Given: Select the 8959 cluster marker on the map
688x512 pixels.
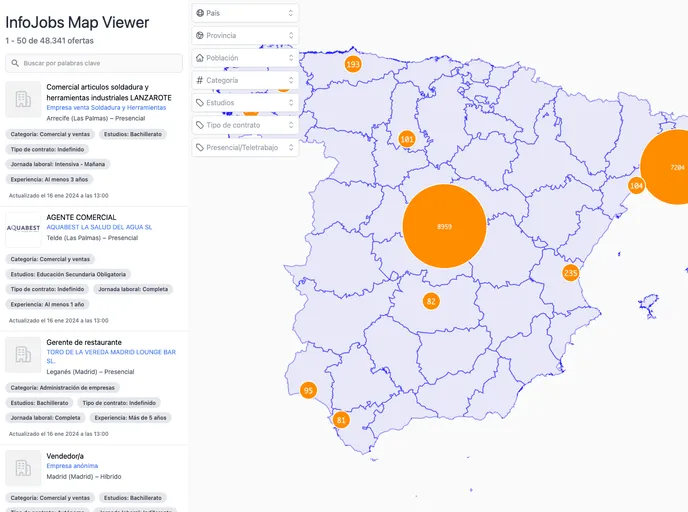Looking at the screenshot, I should (444, 227).
